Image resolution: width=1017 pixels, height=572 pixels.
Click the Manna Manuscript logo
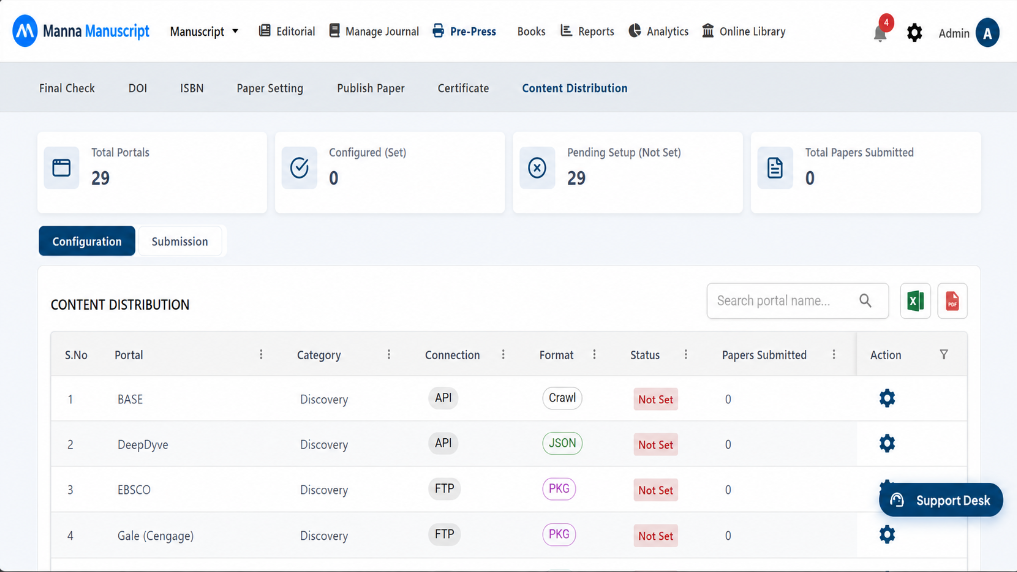pyautogui.click(x=81, y=31)
